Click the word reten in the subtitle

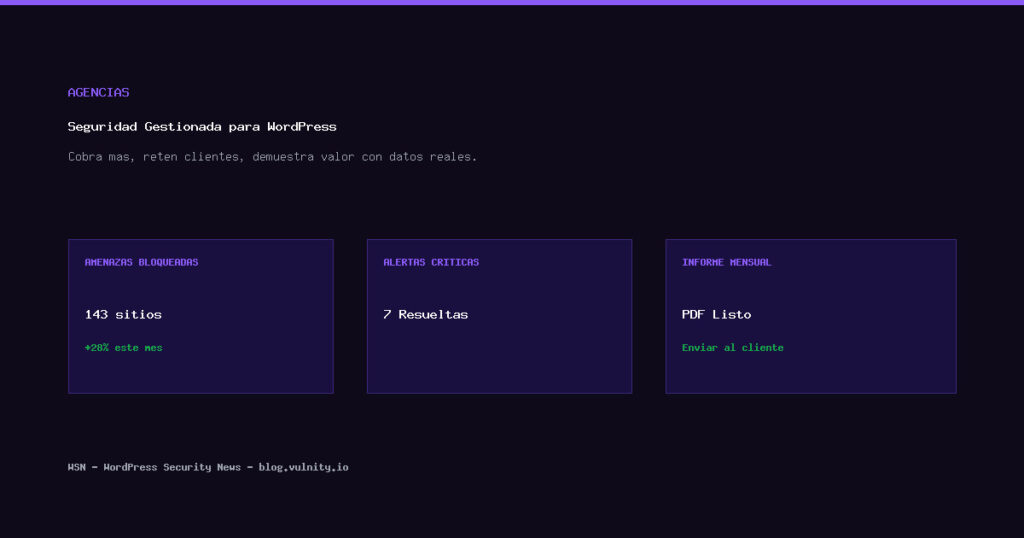[x=160, y=157]
